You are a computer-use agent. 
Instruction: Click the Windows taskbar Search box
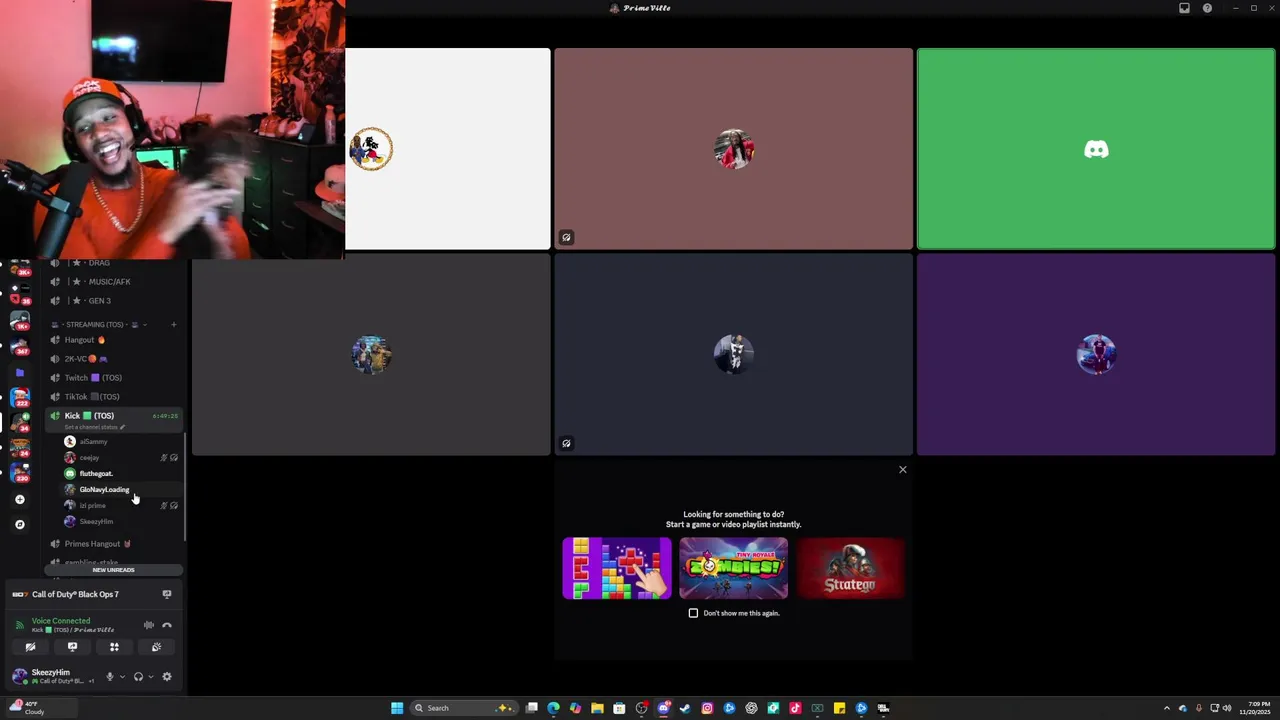tap(463, 708)
